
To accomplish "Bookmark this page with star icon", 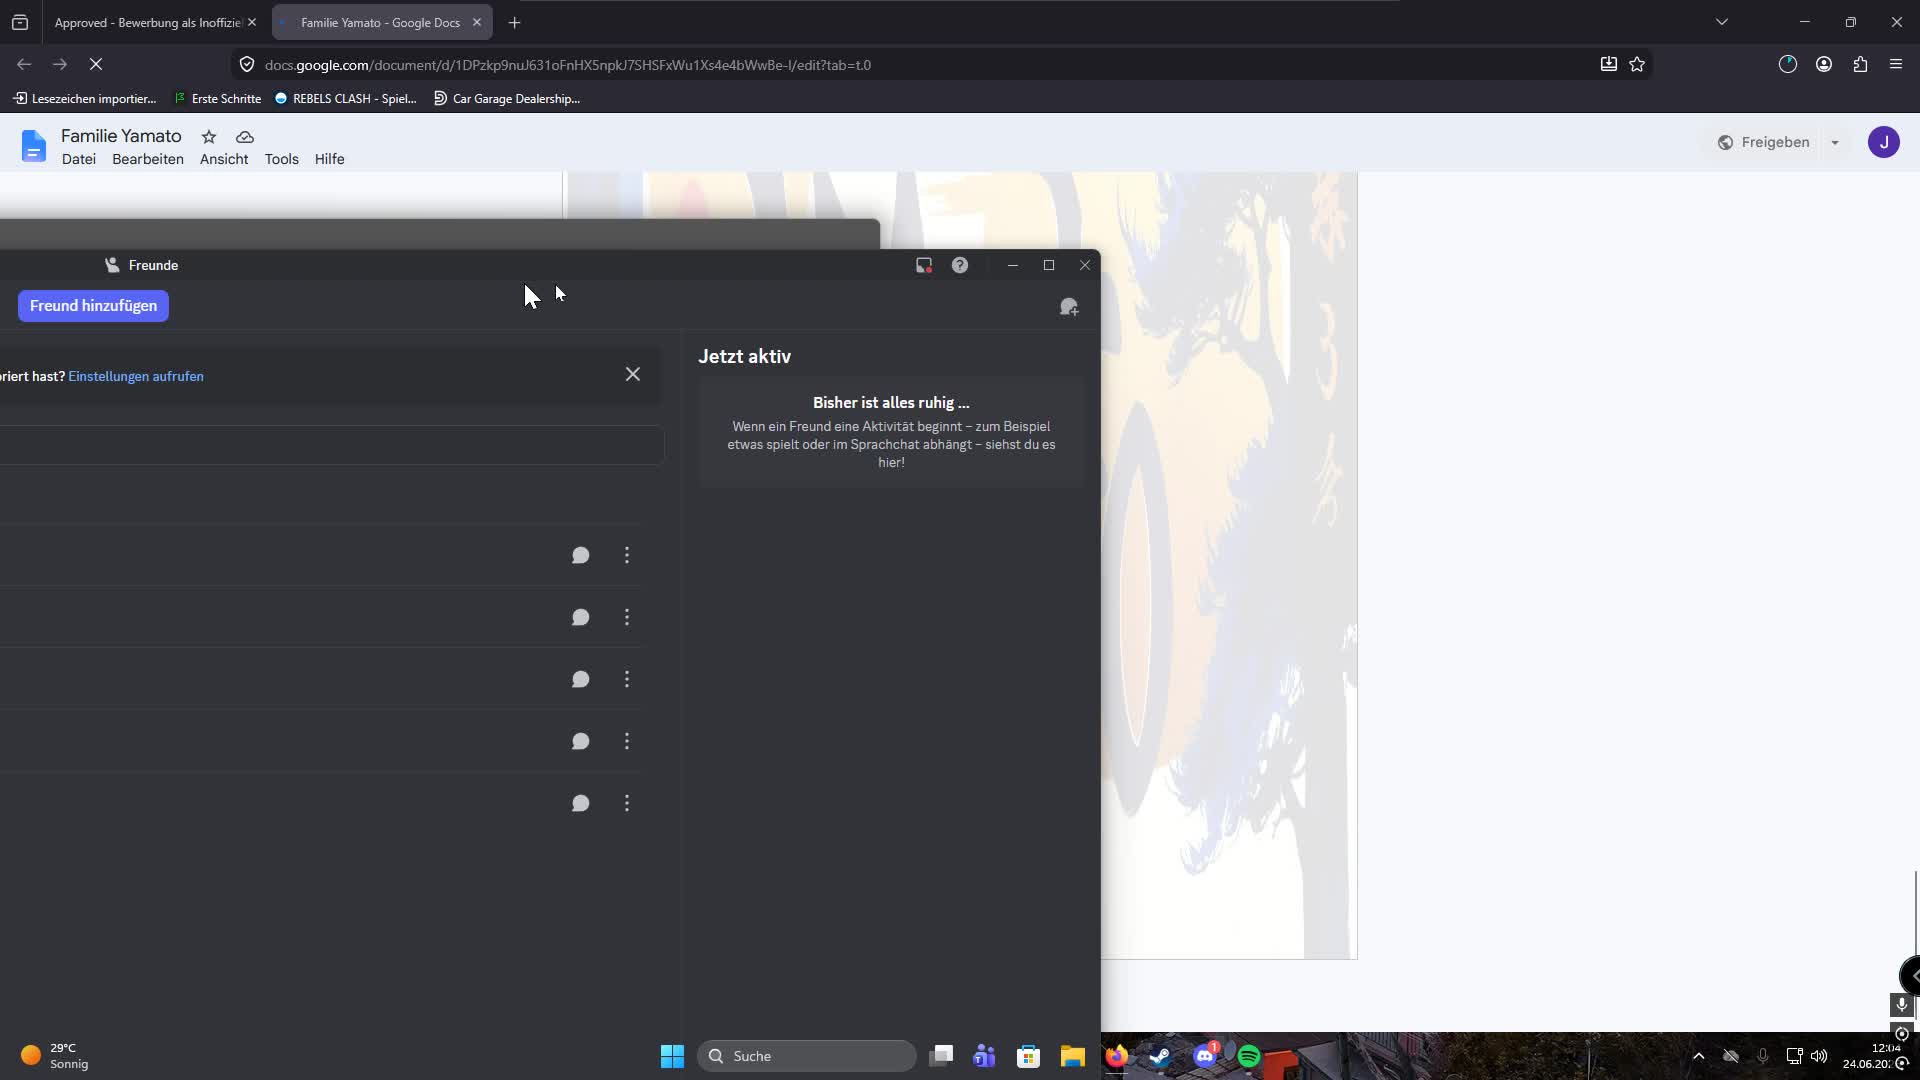I will tap(1637, 64).
